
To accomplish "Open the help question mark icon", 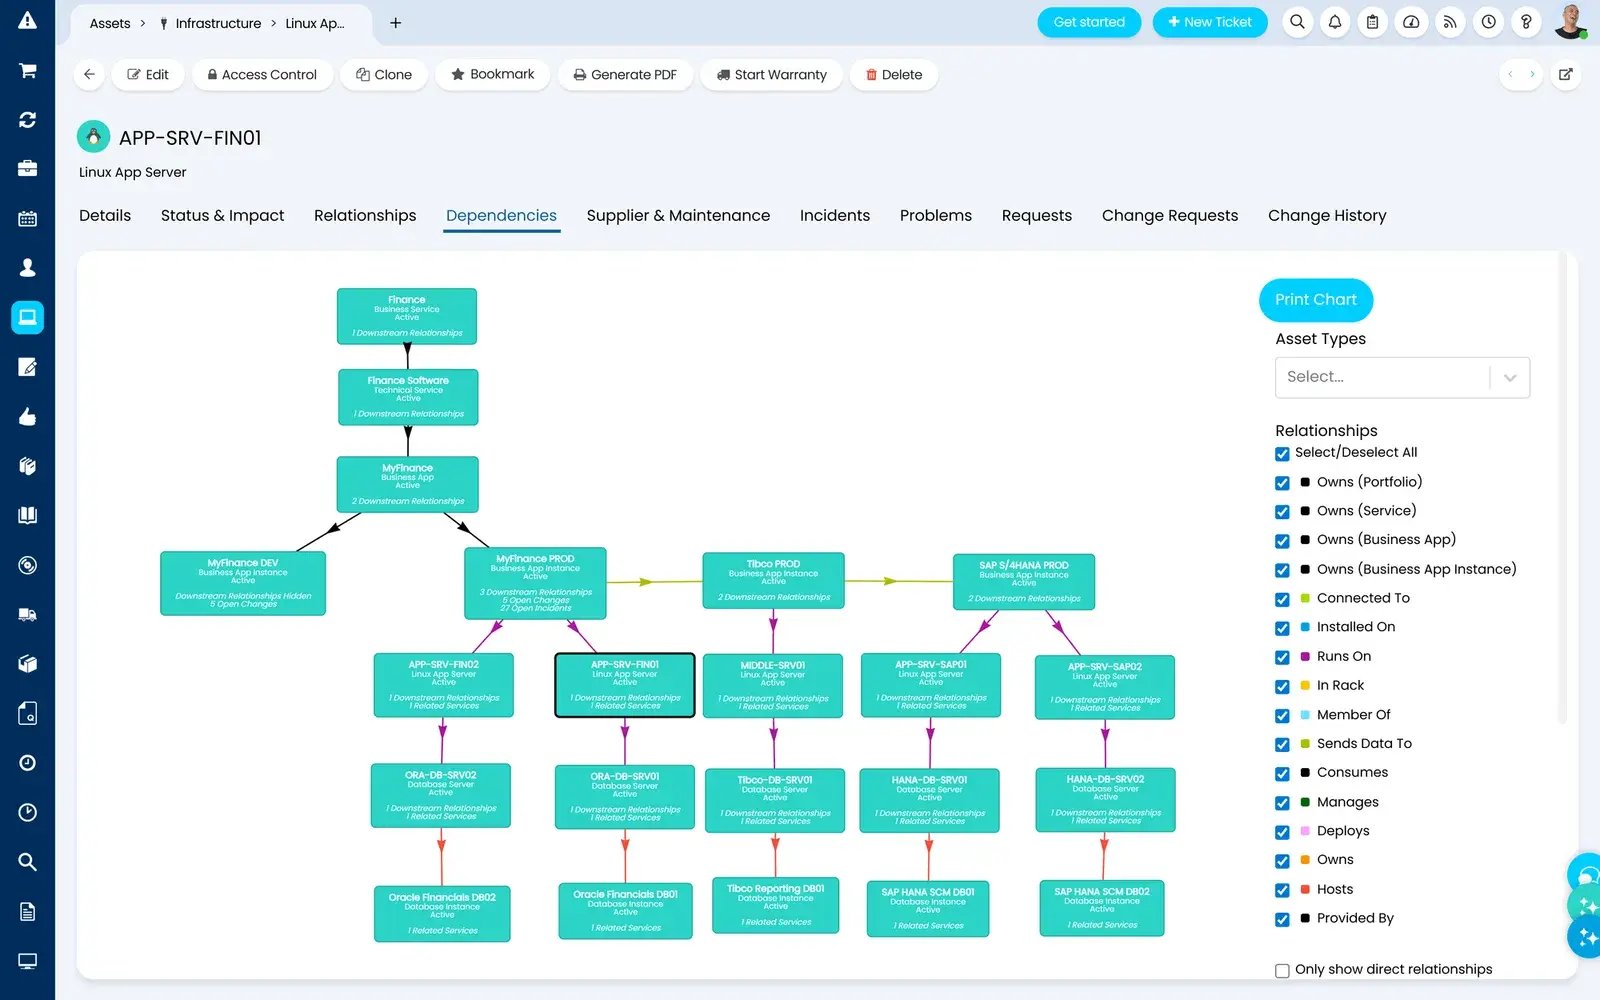I will click(1526, 22).
